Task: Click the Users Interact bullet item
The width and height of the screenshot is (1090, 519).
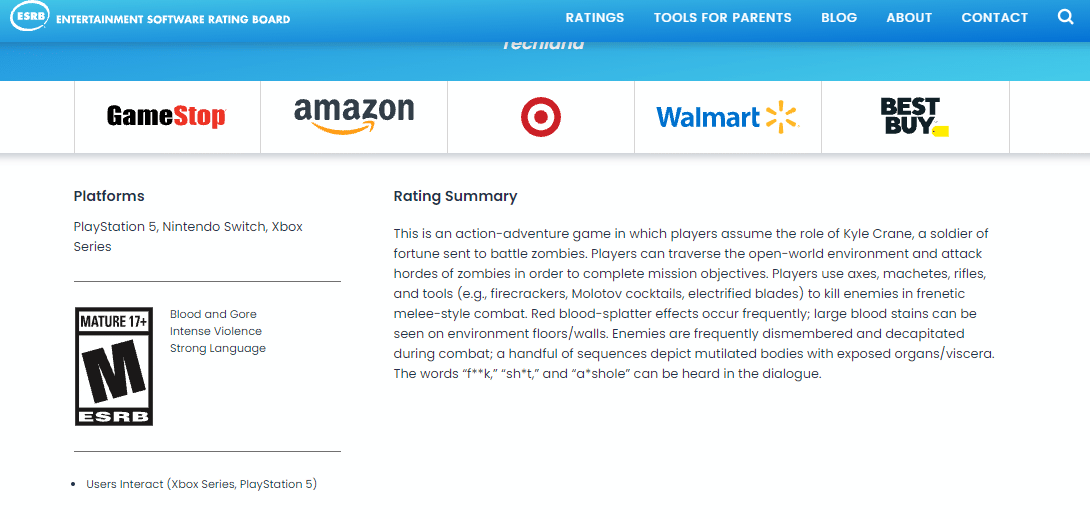Action: (202, 484)
